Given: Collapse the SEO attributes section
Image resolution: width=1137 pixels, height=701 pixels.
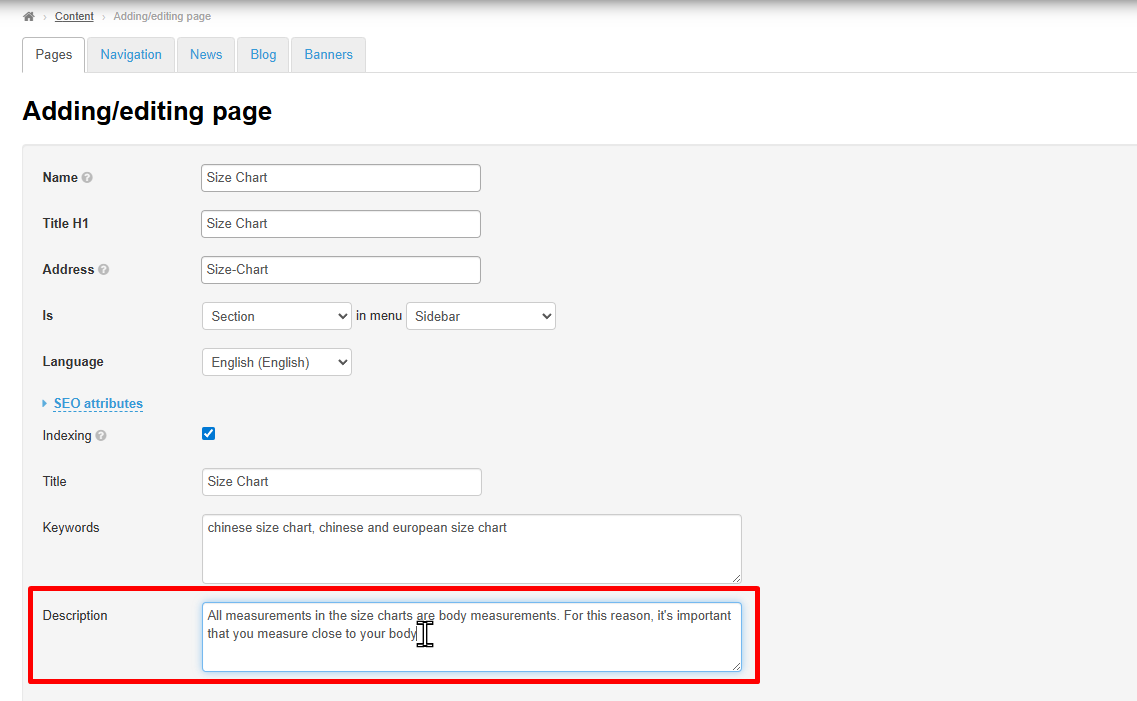Looking at the screenshot, I should click(97, 404).
